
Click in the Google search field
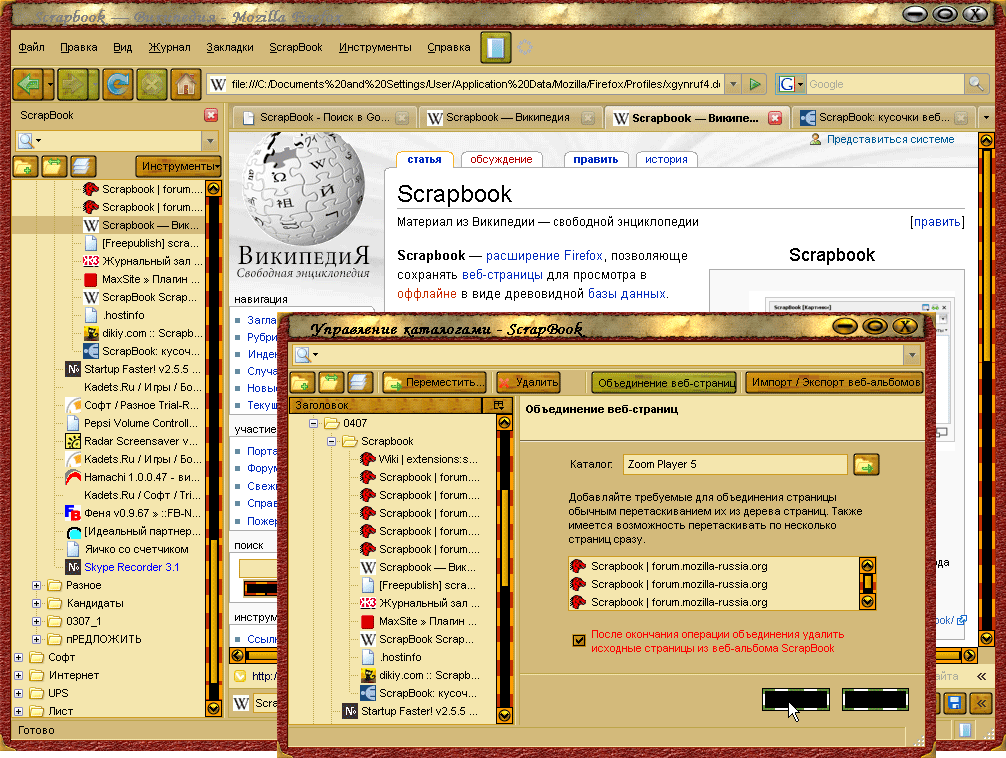coord(885,84)
